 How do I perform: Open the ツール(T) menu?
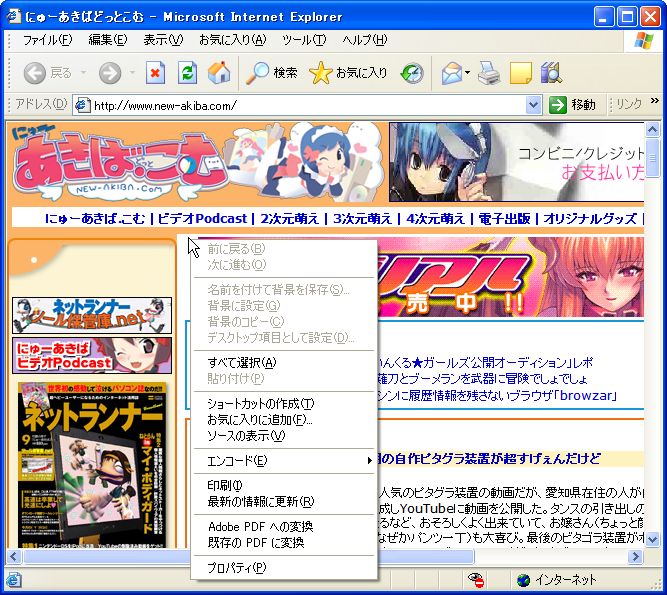pyautogui.click(x=304, y=40)
